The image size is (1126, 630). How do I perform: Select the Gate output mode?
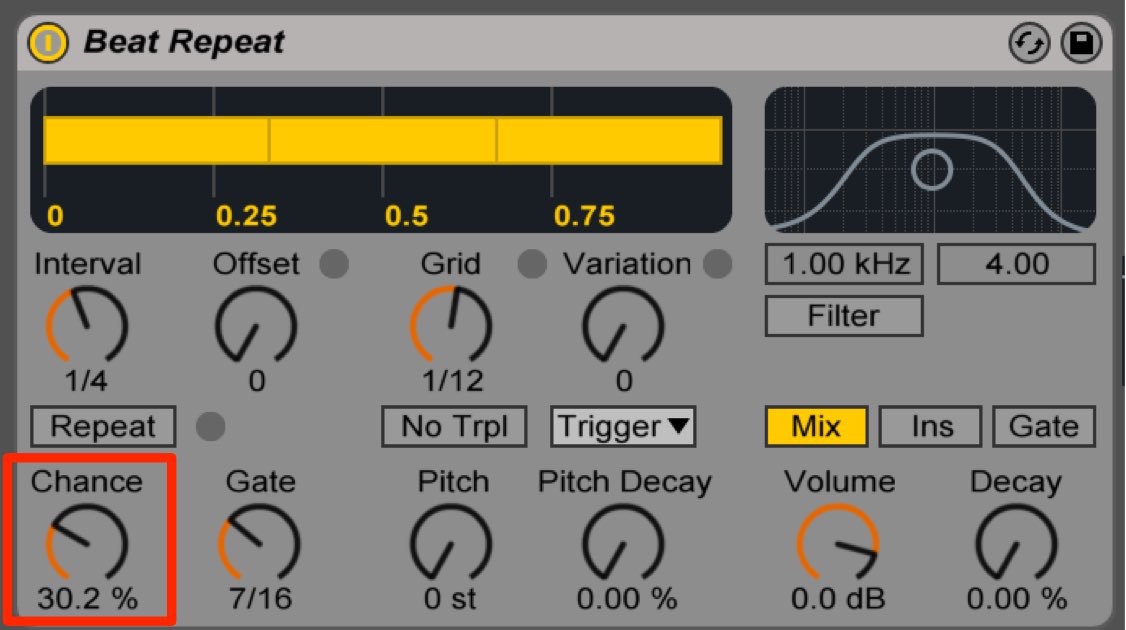click(1044, 427)
